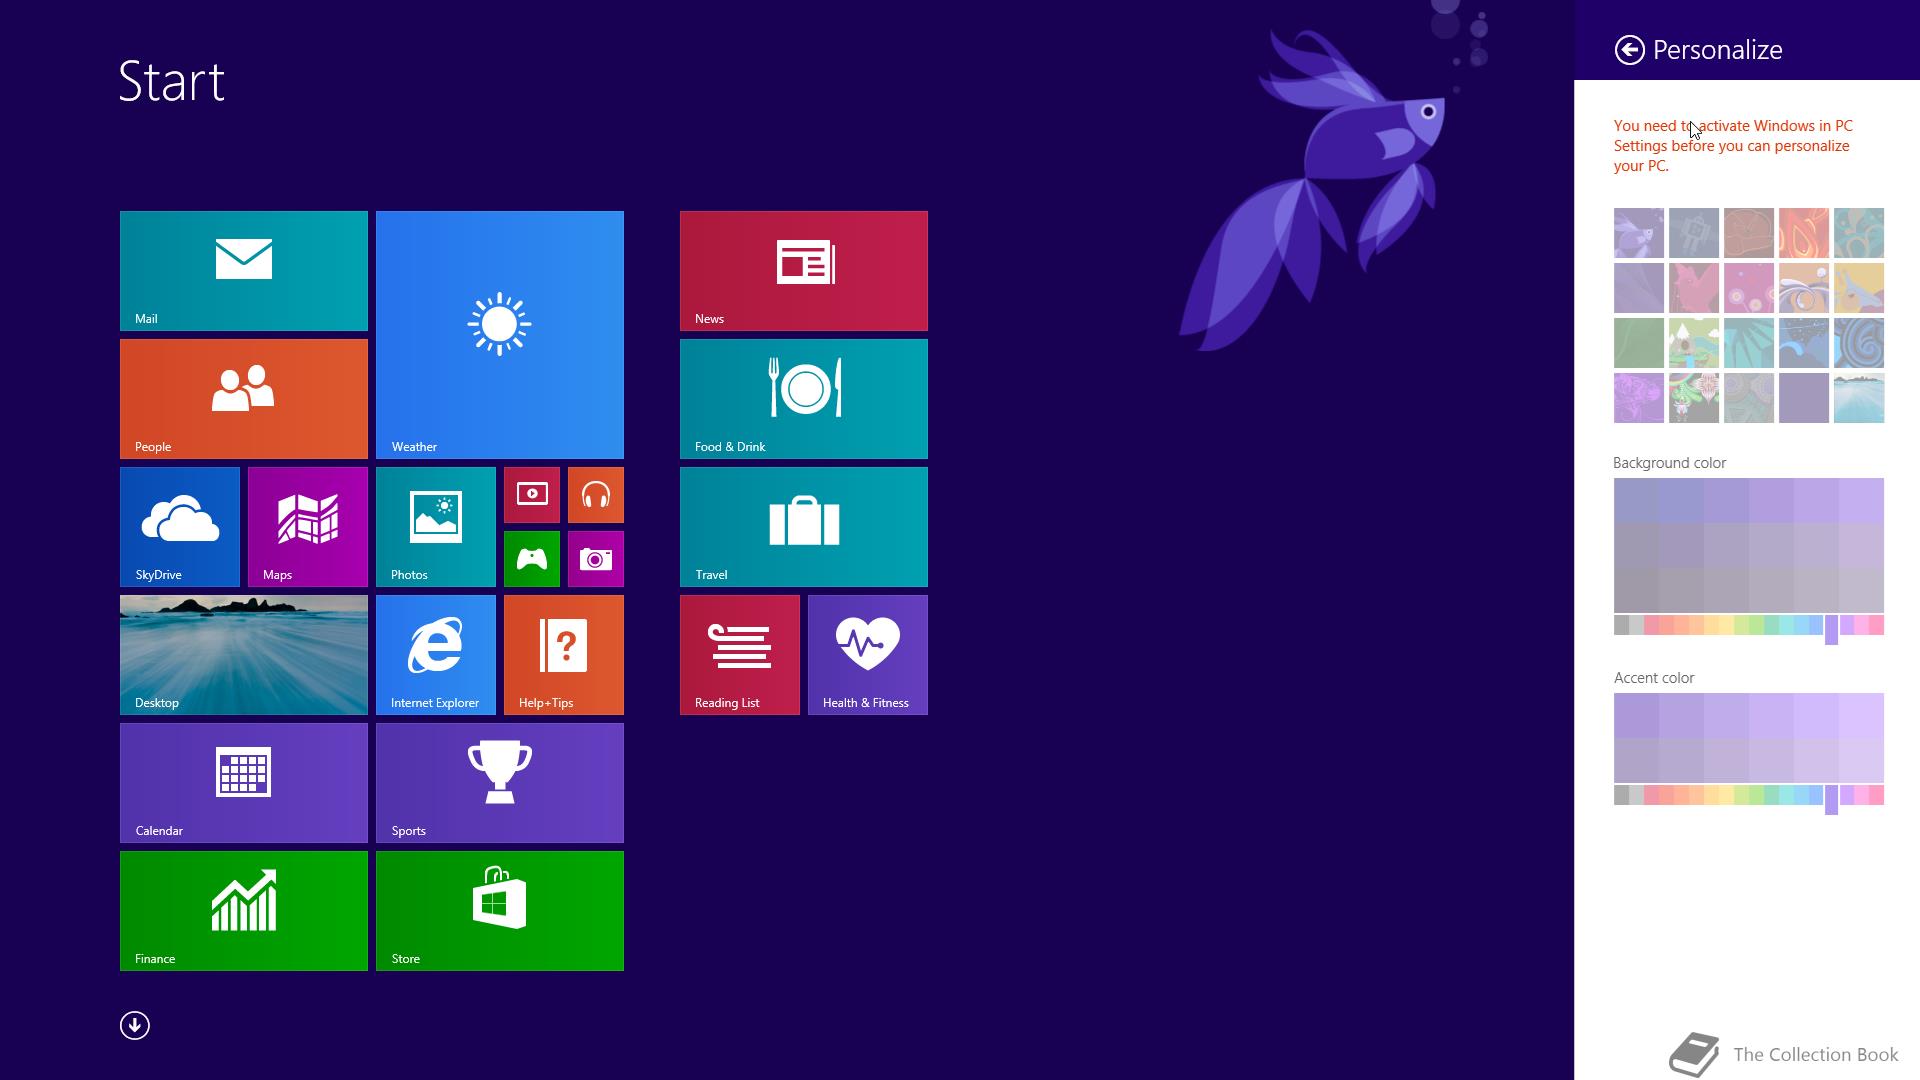Launch Internet Explorer tile

point(435,654)
